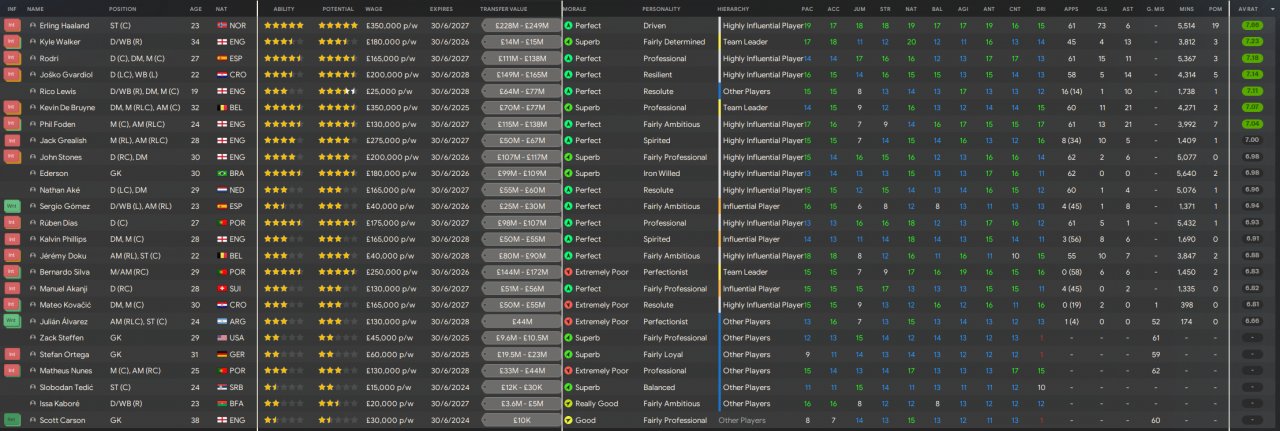
Task: Click Switzerland flag in Manuel Akanji's row
Action: pyautogui.click(x=221, y=288)
